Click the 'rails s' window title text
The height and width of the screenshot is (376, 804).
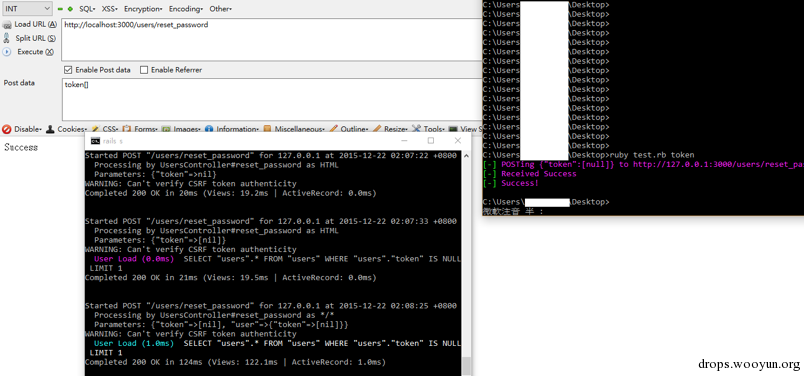tap(113, 141)
